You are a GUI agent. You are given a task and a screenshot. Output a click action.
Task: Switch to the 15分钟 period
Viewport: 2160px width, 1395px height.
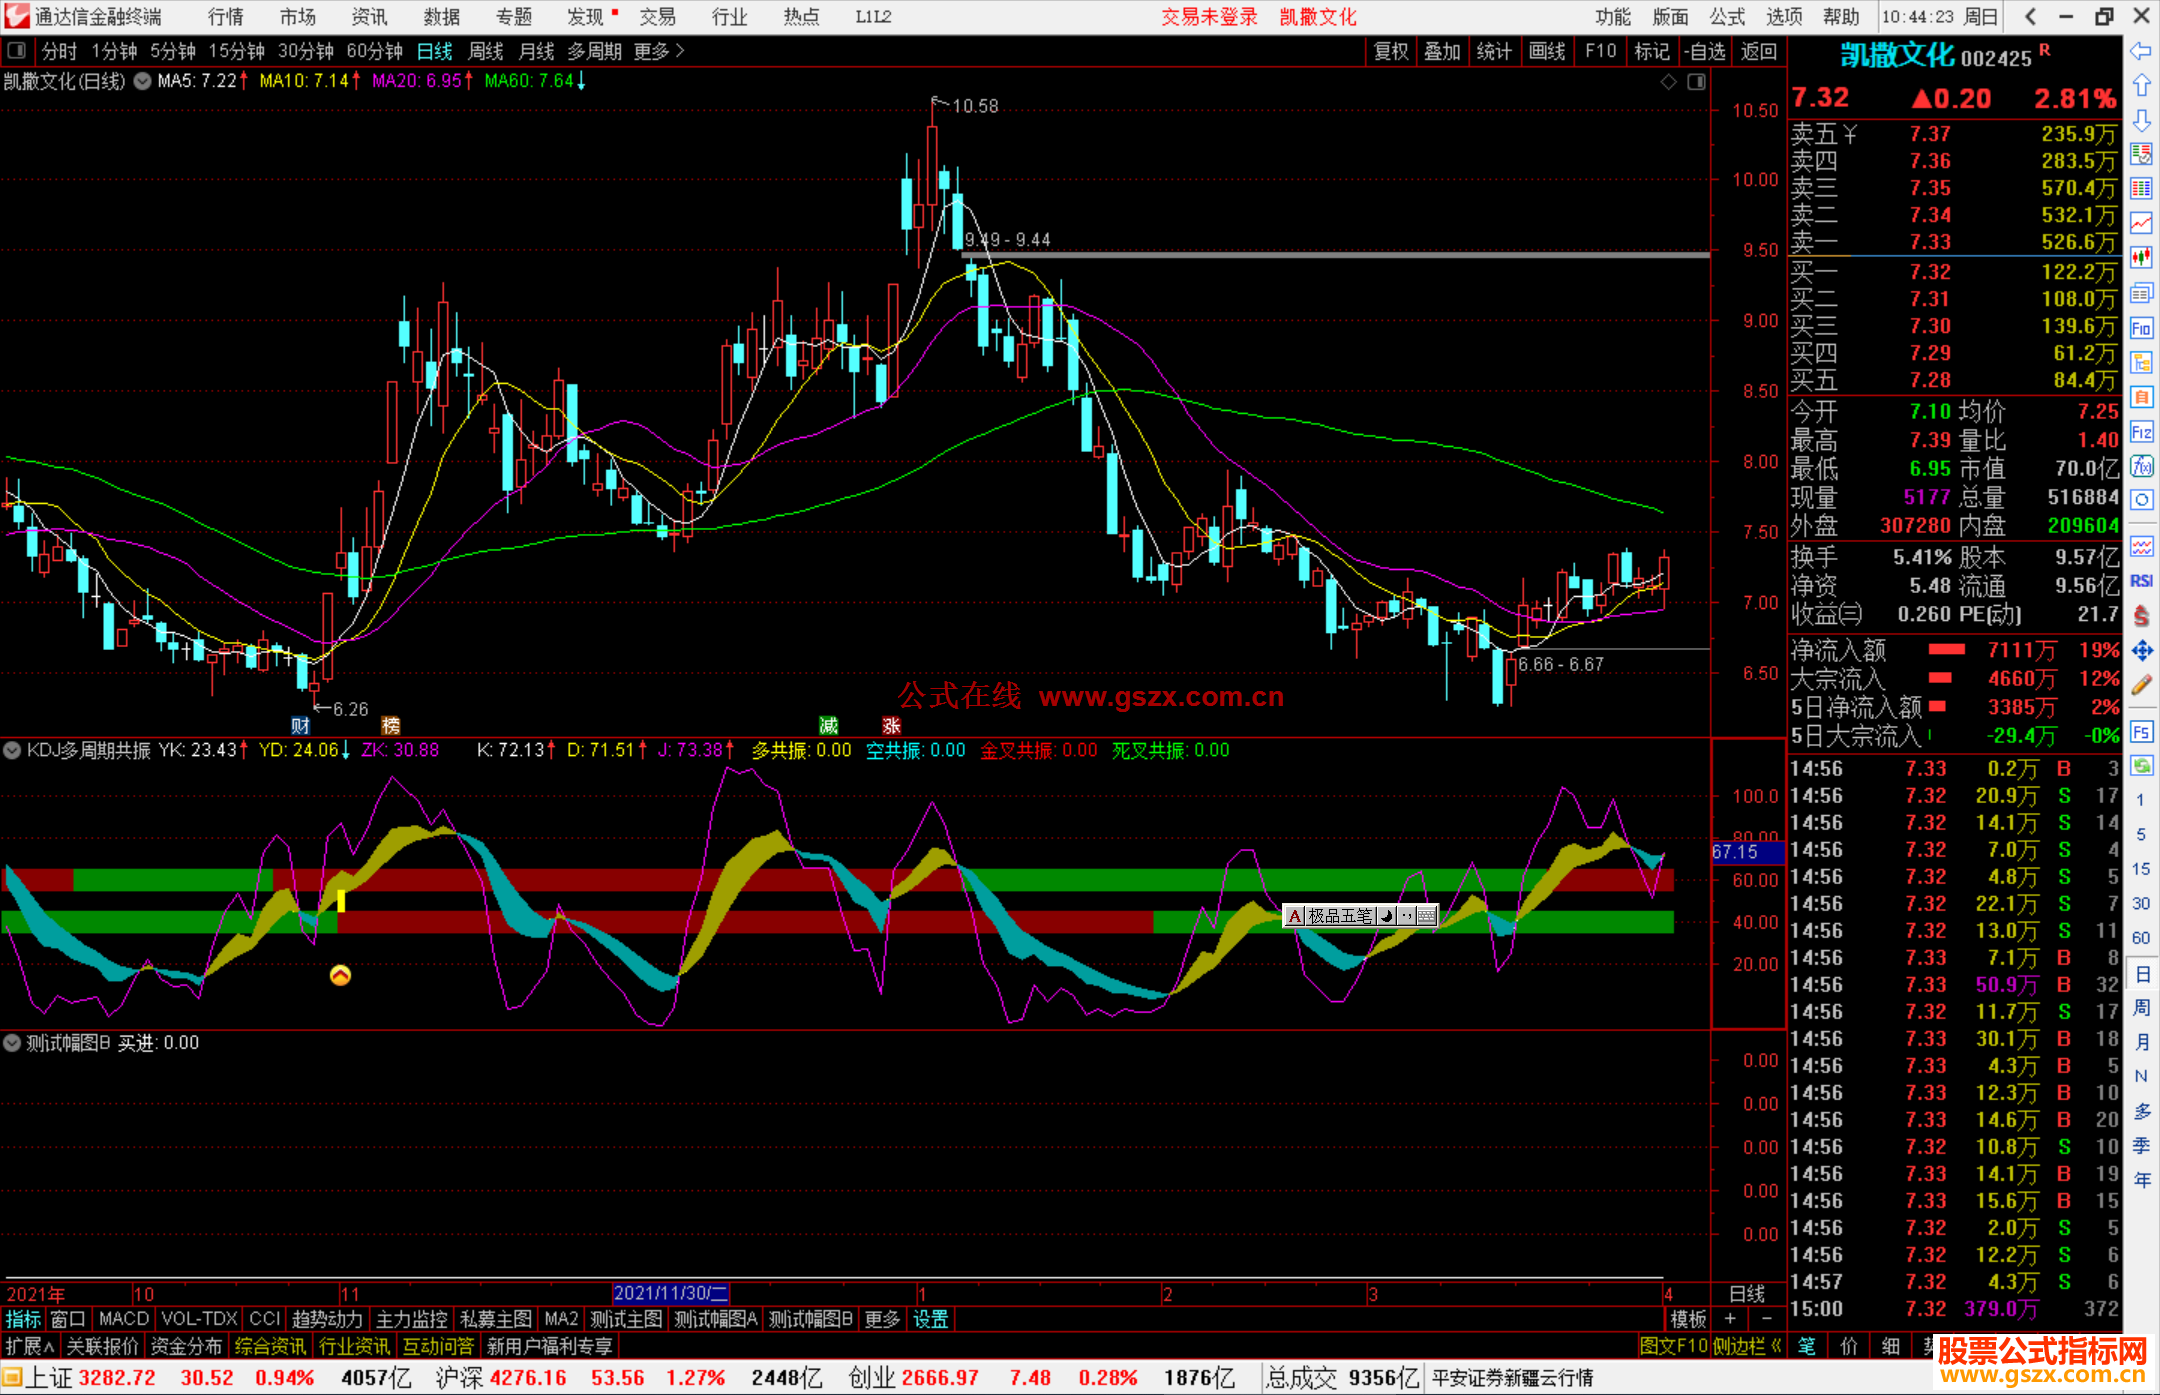pos(237,51)
